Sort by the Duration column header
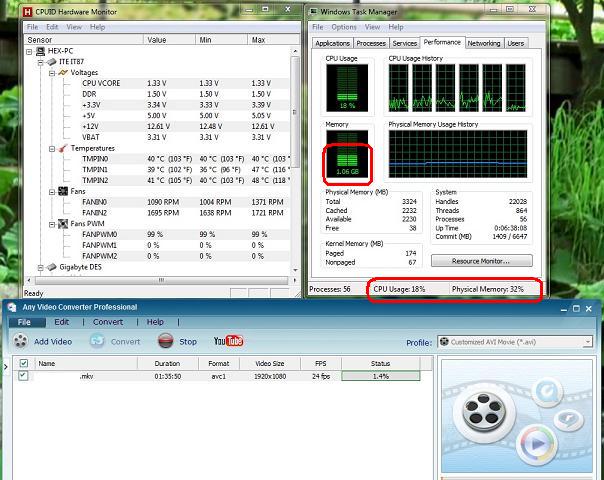Image resolution: width=604 pixels, height=480 pixels. pyautogui.click(x=168, y=363)
